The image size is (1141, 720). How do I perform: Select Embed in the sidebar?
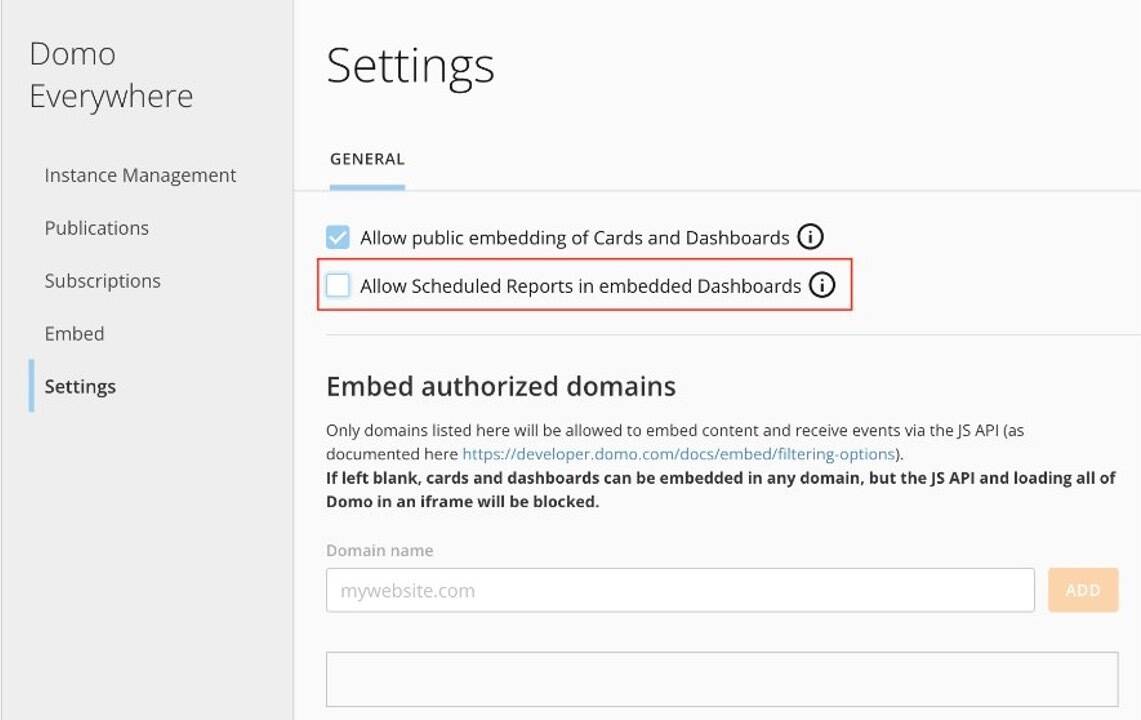click(x=74, y=333)
